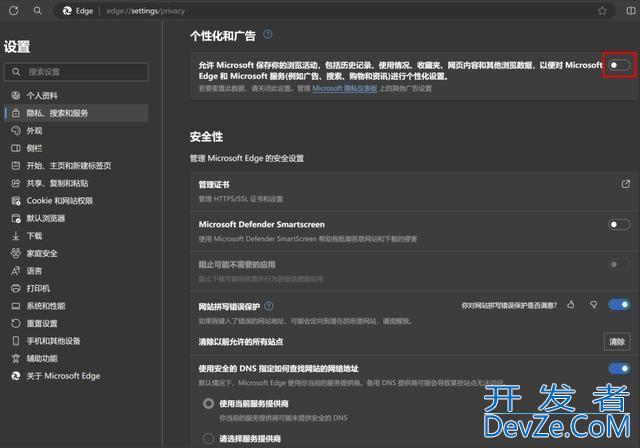Click the 默认浏览器 icon
Image resolution: width=640 pixels, height=448 pixels.
click(x=16, y=218)
